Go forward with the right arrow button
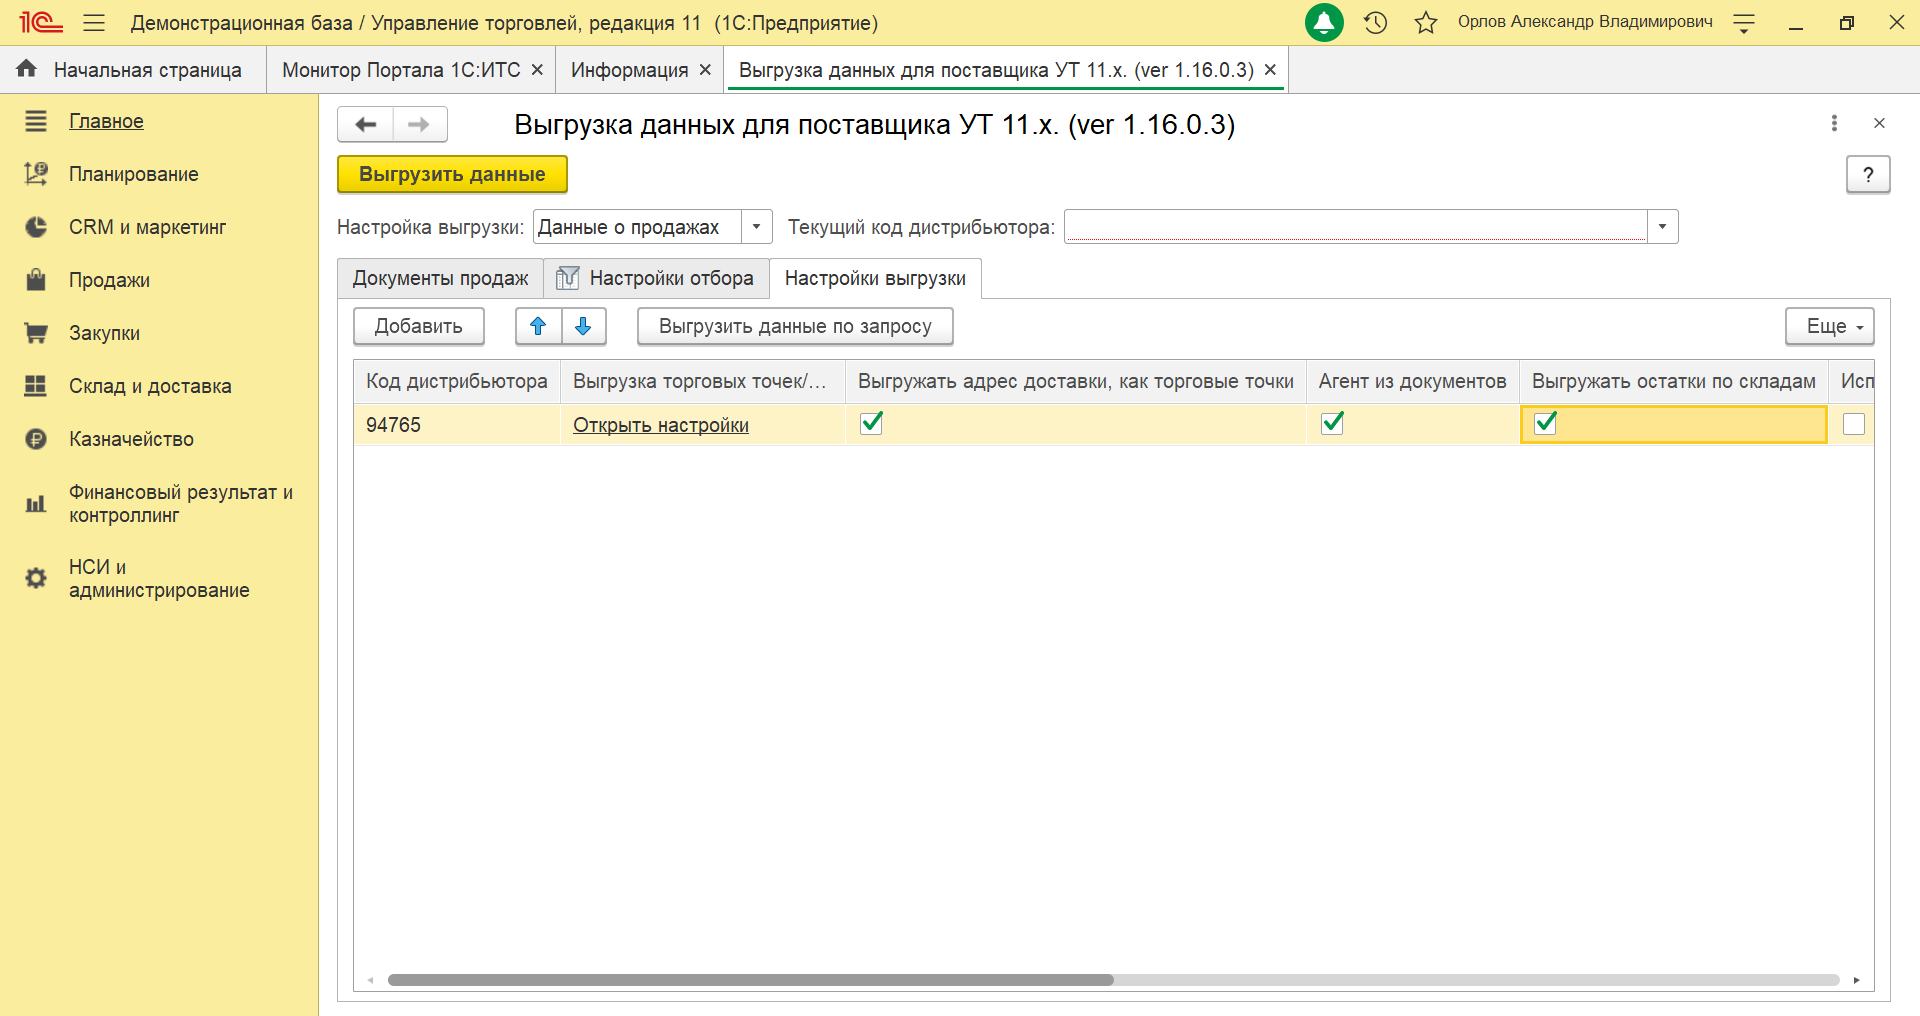The width and height of the screenshot is (1920, 1016). tap(420, 125)
